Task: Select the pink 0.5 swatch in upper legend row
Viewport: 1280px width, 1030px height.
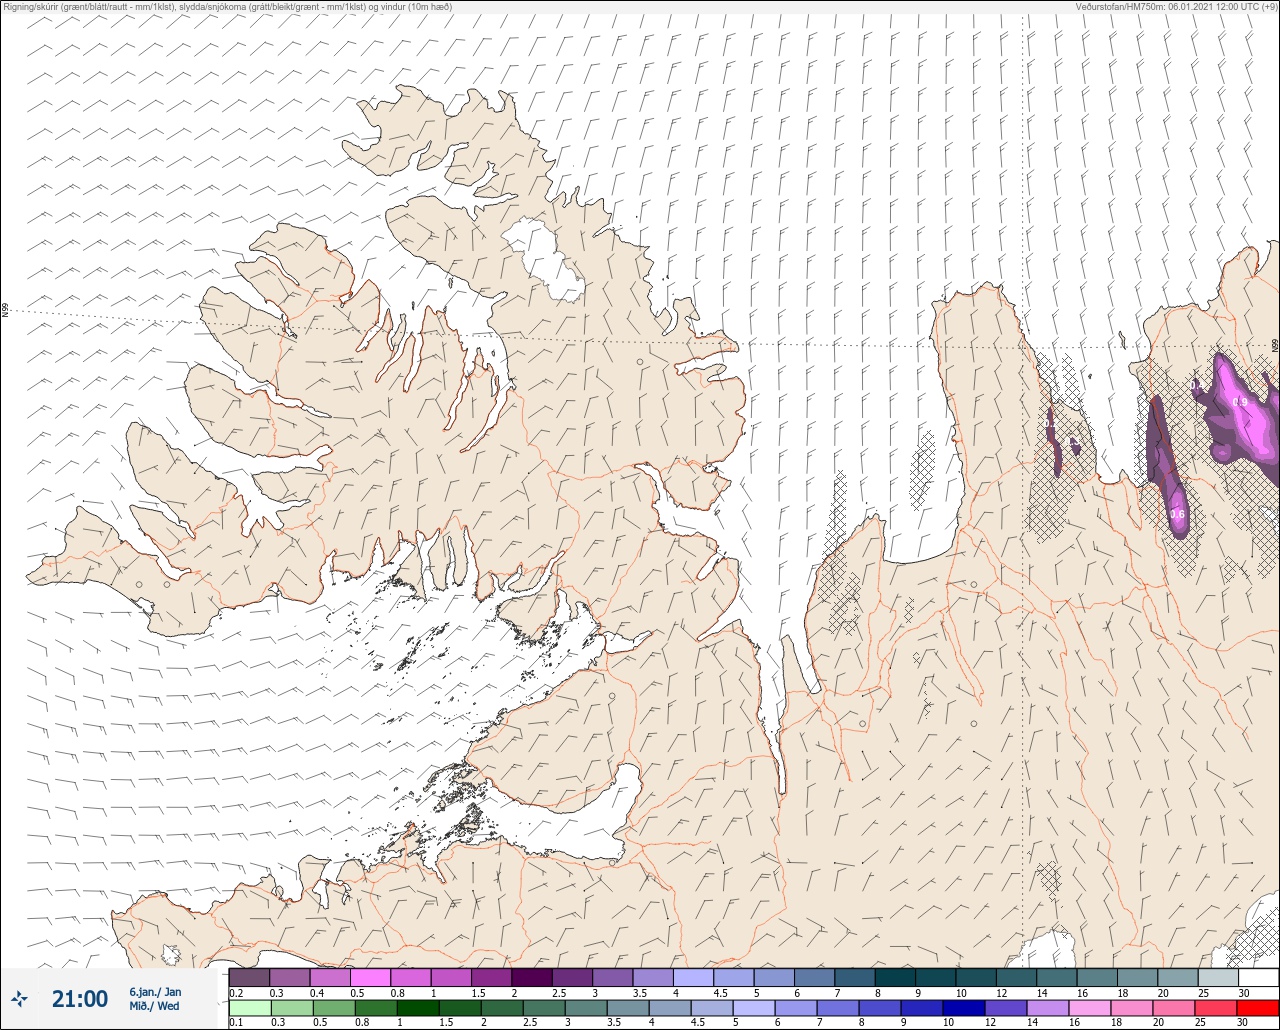Action: click(x=370, y=977)
